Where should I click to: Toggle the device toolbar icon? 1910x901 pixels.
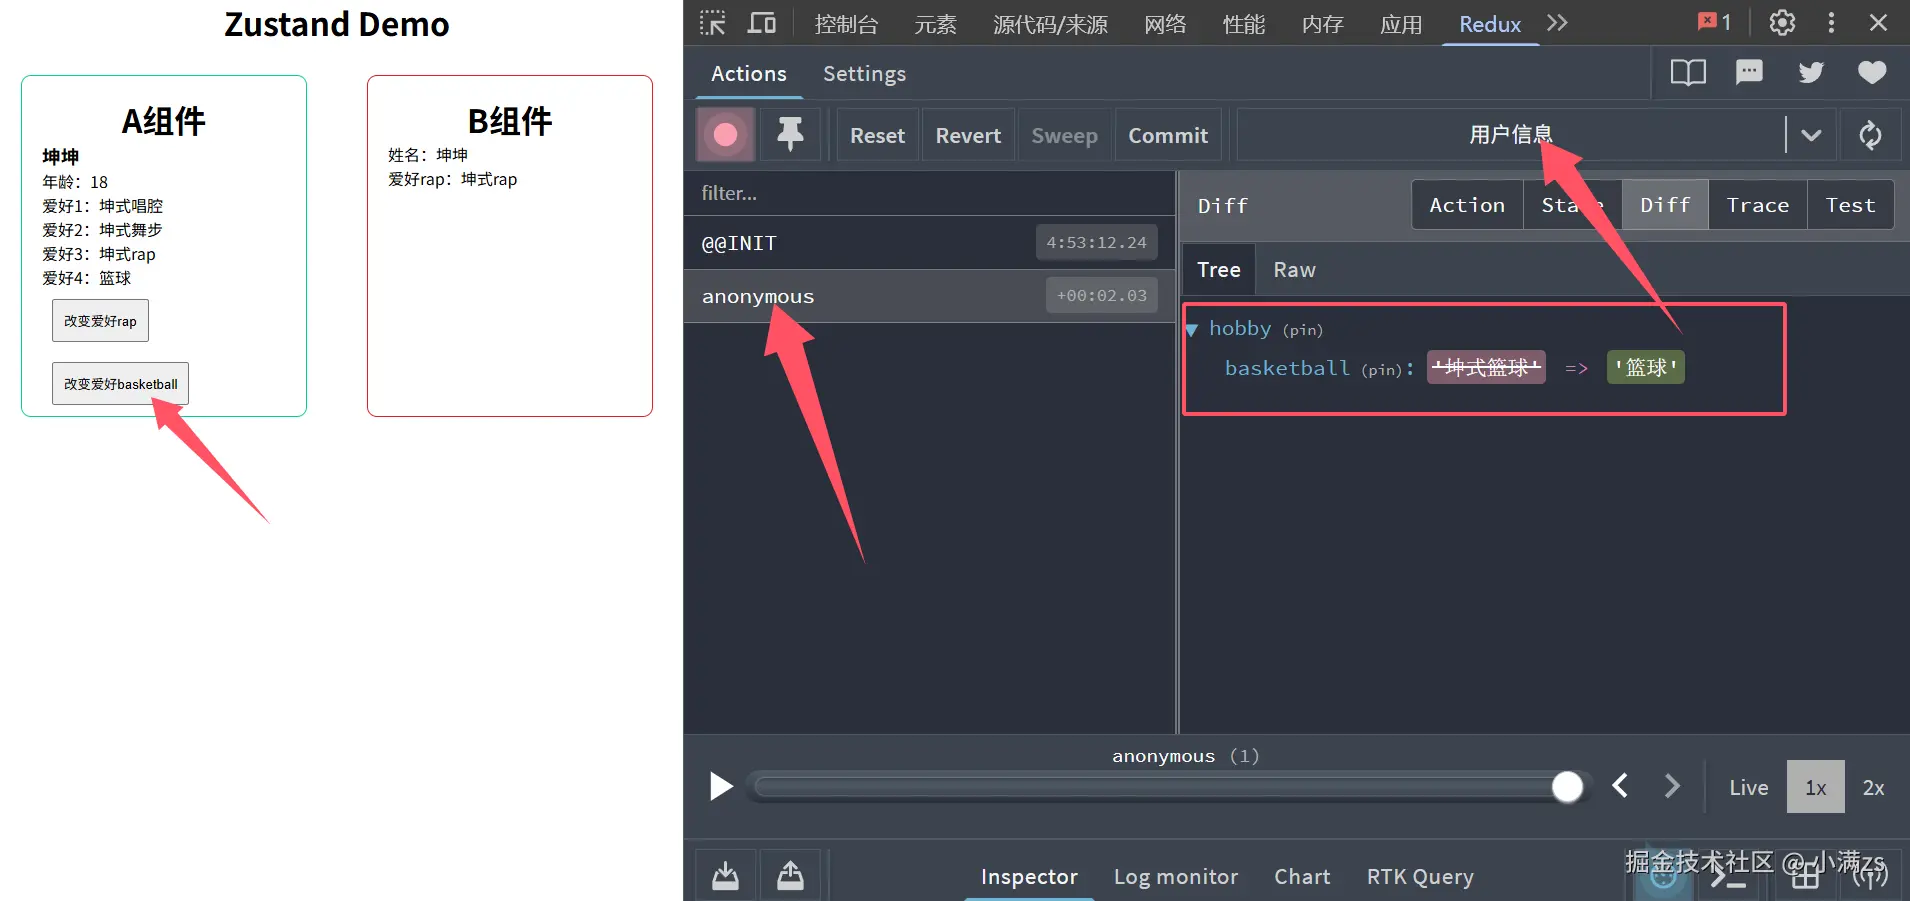tap(762, 23)
